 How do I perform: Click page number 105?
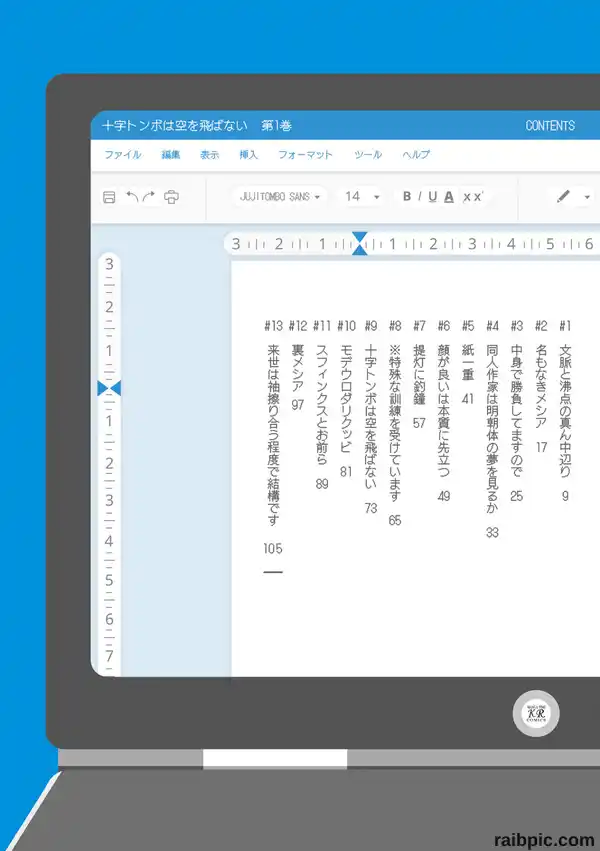pos(273,549)
